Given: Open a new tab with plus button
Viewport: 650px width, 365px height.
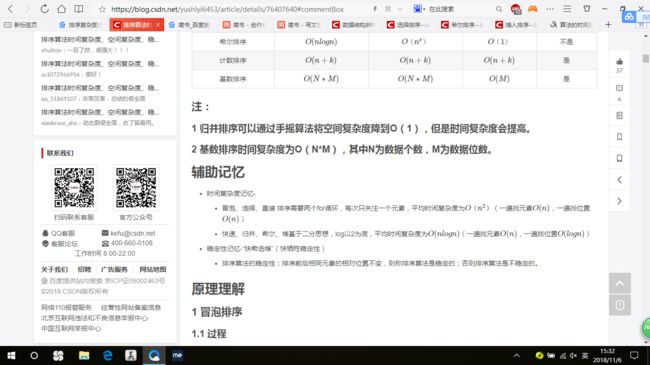Looking at the screenshot, I should coord(608,25).
